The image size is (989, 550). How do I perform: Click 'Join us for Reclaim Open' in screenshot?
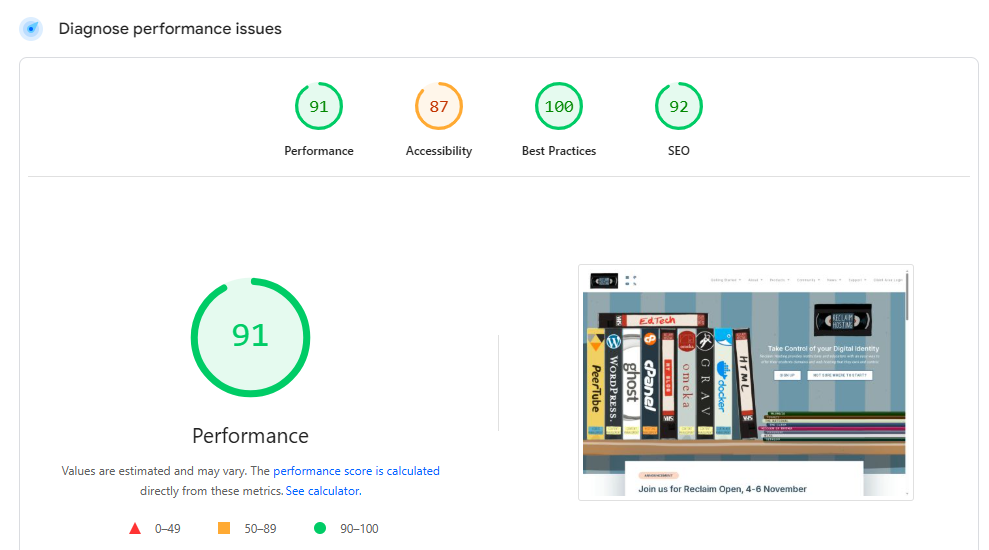[722, 489]
